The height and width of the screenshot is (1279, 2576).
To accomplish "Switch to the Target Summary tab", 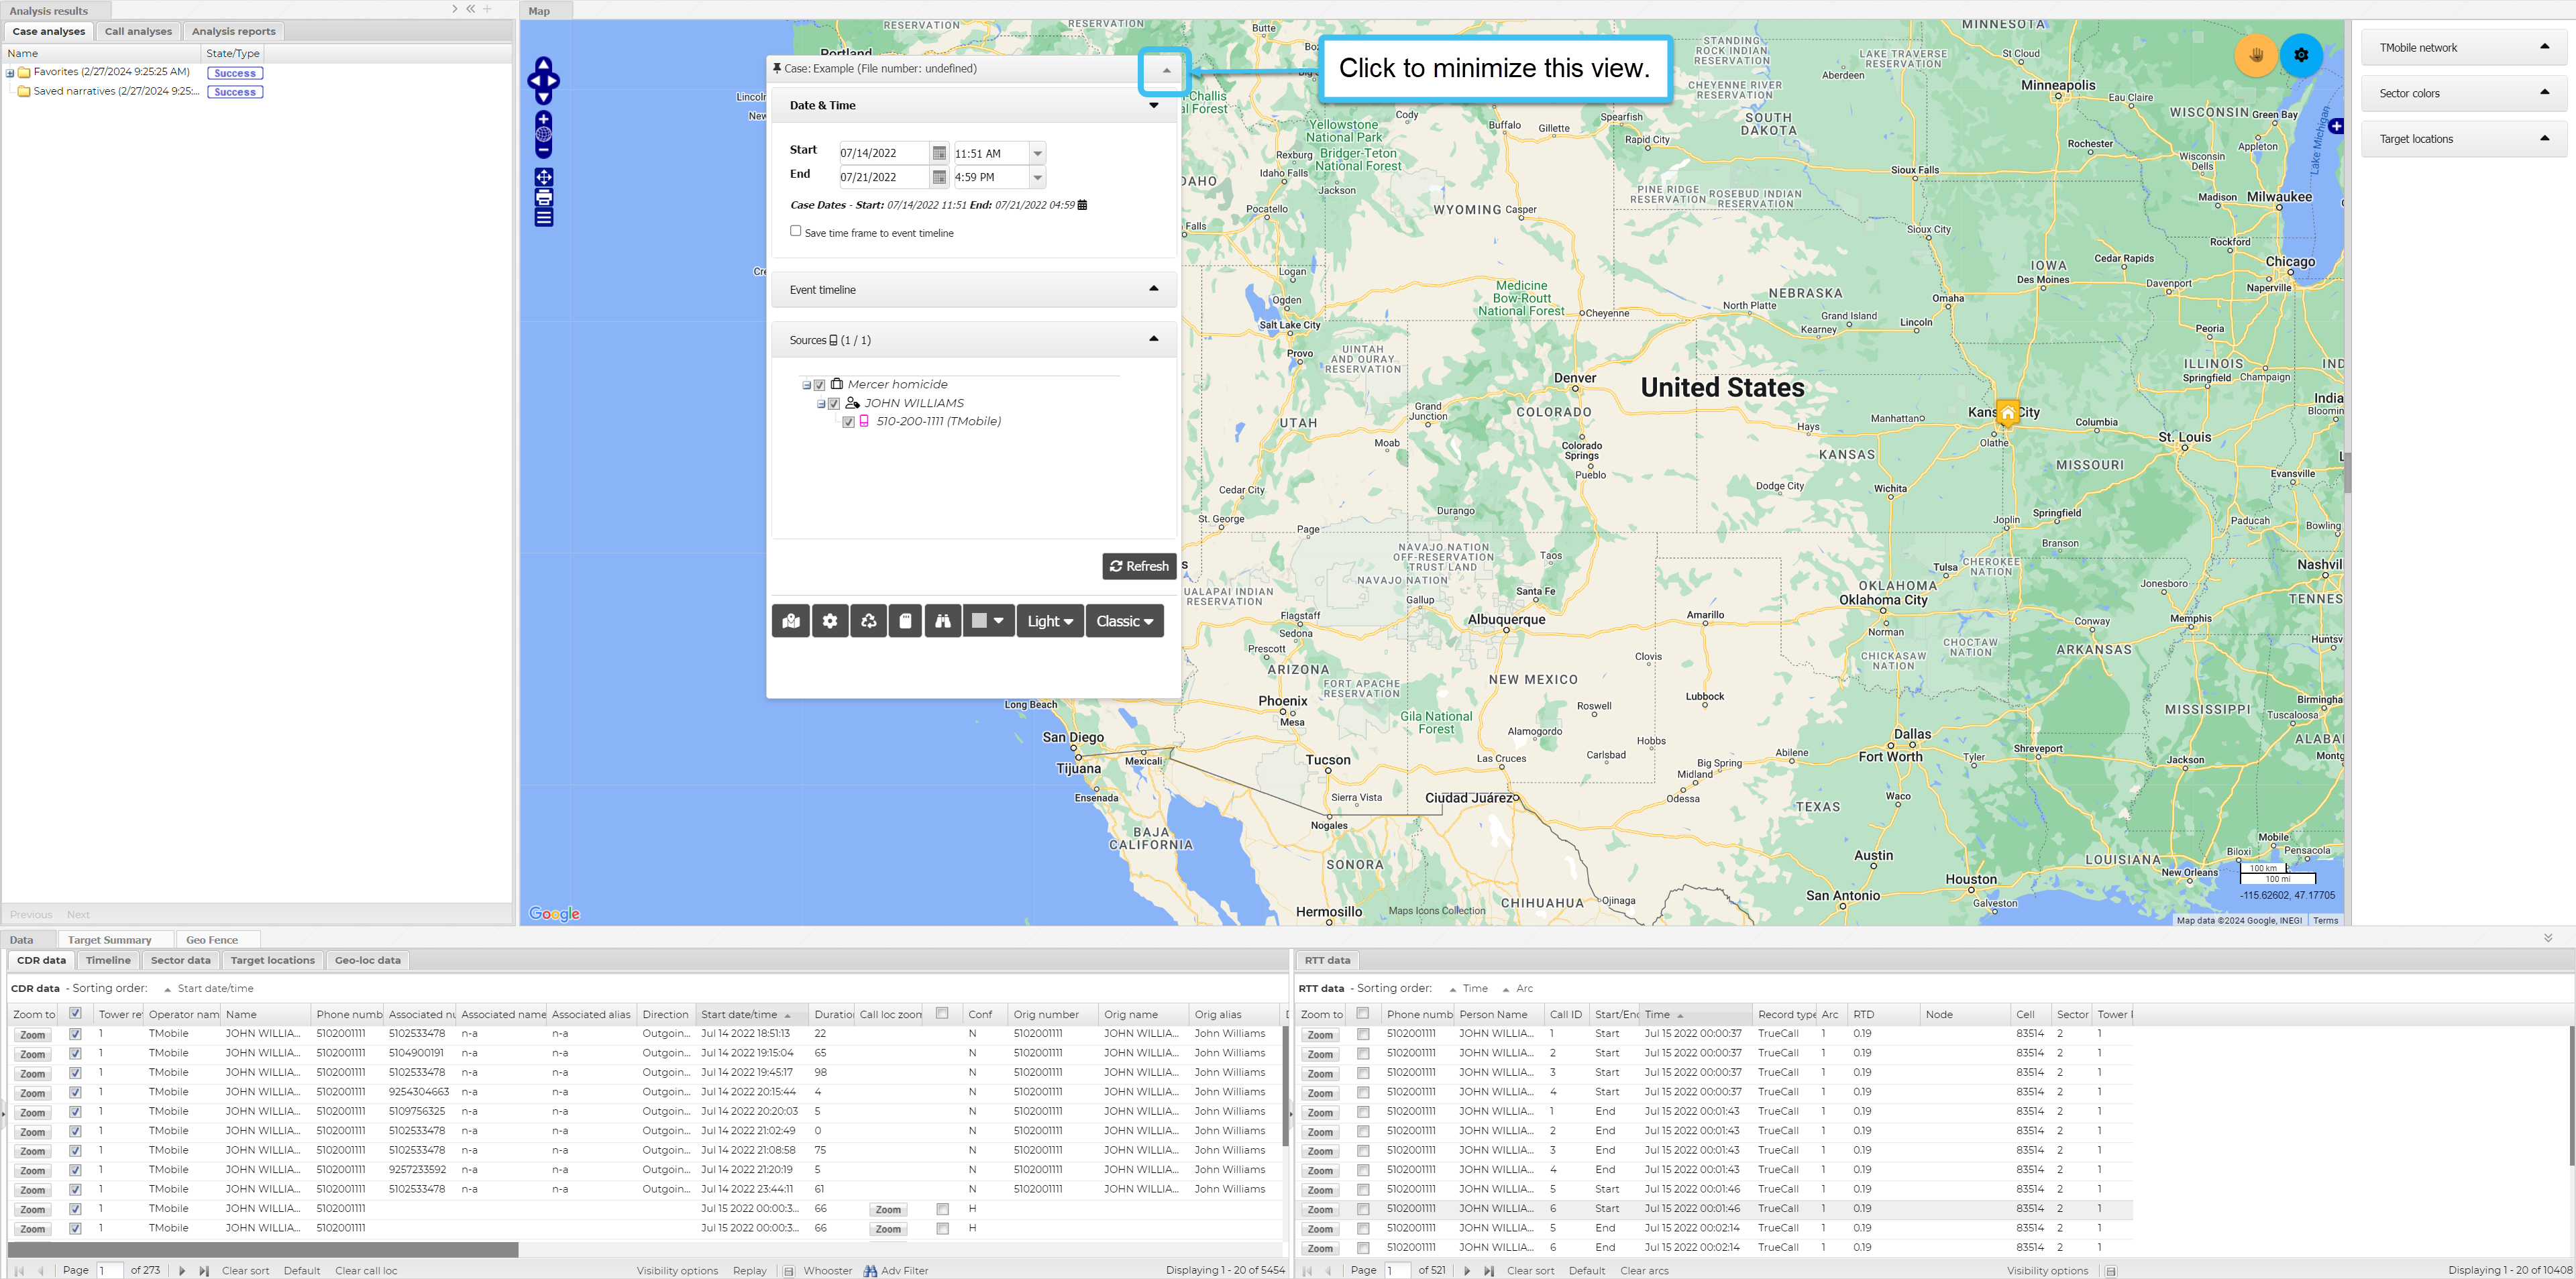I will (x=109, y=940).
